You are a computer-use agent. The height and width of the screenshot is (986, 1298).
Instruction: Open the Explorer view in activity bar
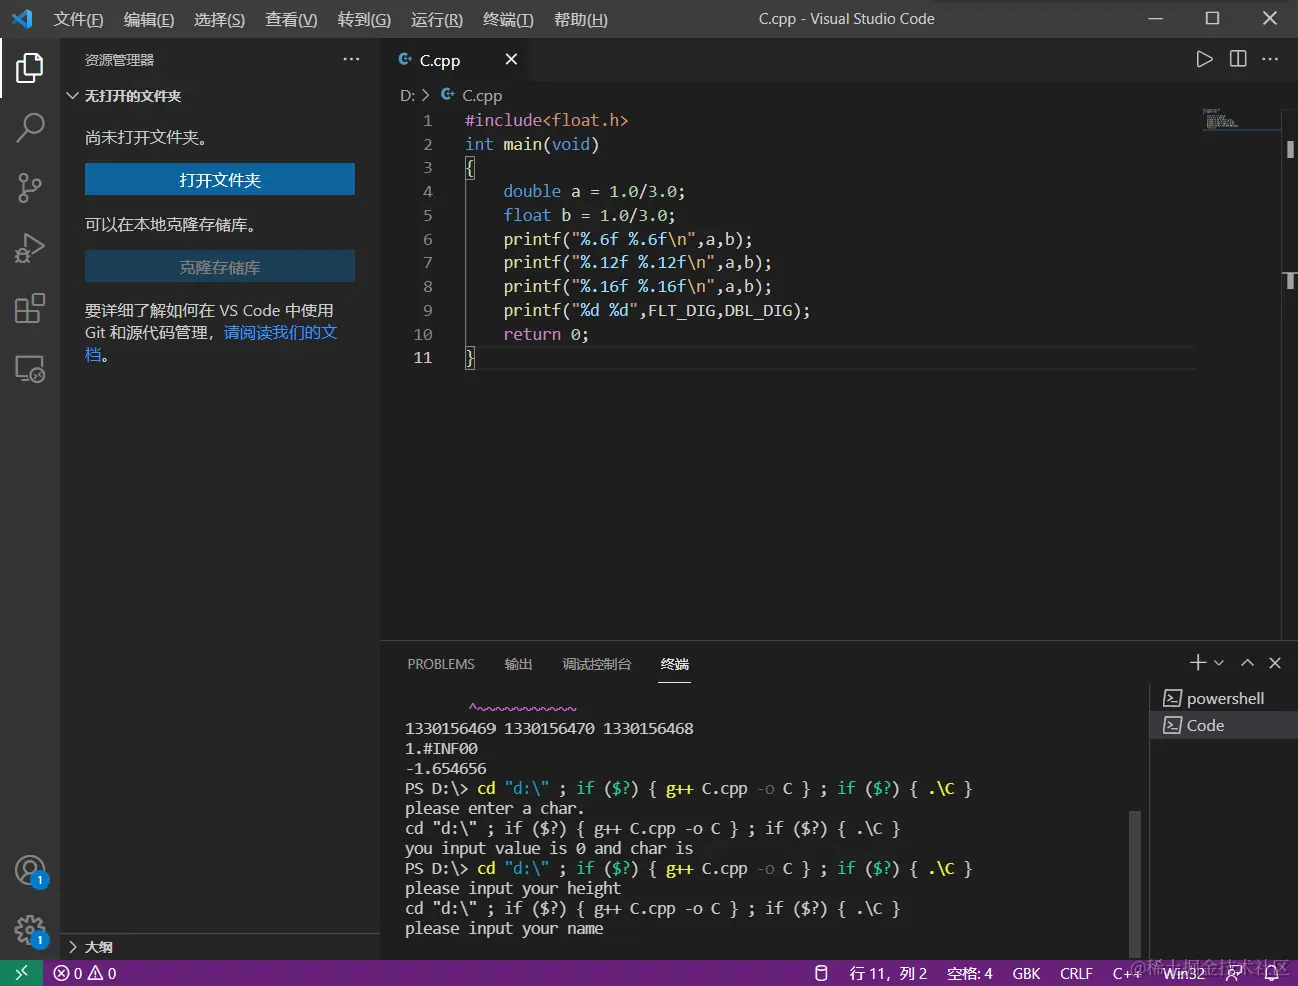pos(30,68)
